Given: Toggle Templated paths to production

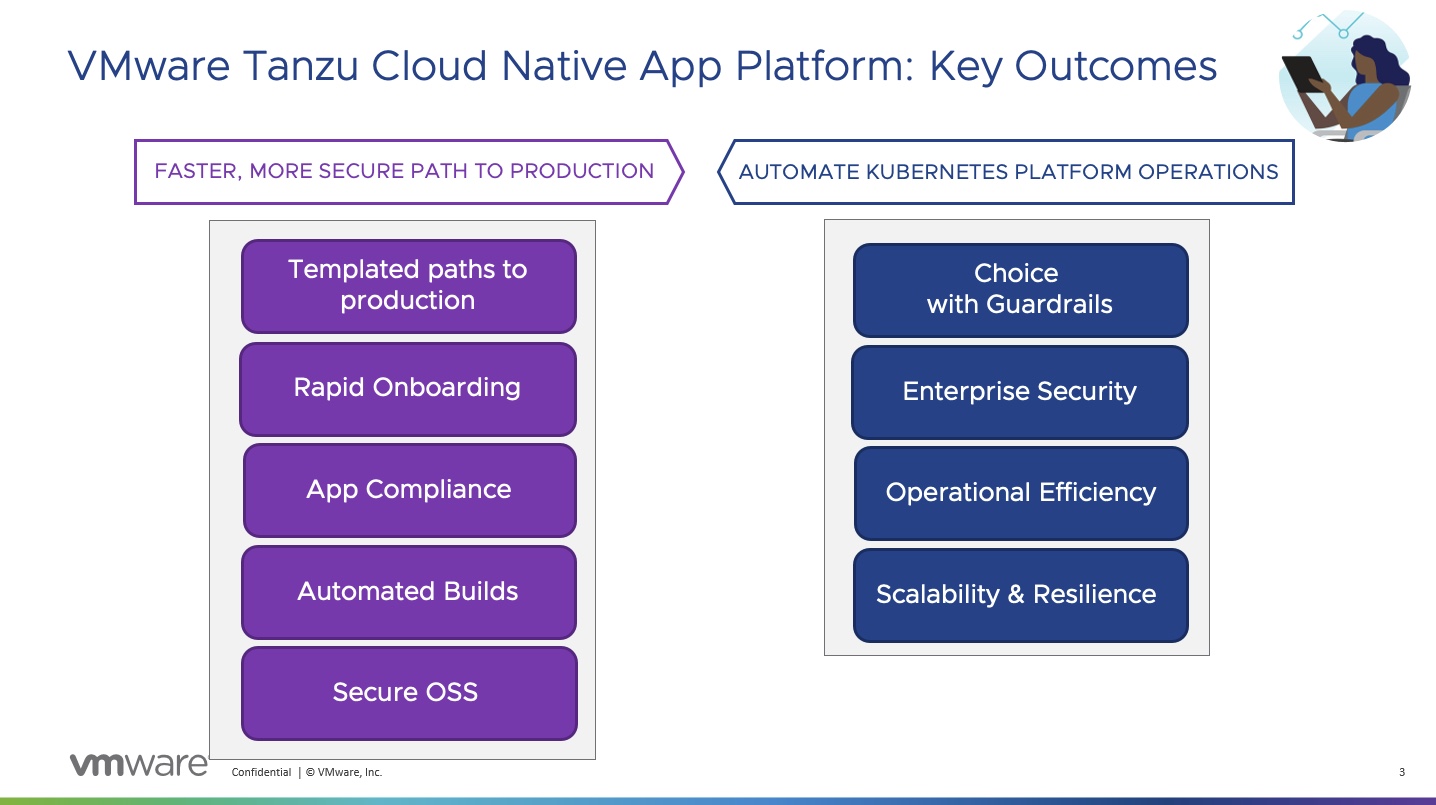Looking at the screenshot, I should point(408,285).
